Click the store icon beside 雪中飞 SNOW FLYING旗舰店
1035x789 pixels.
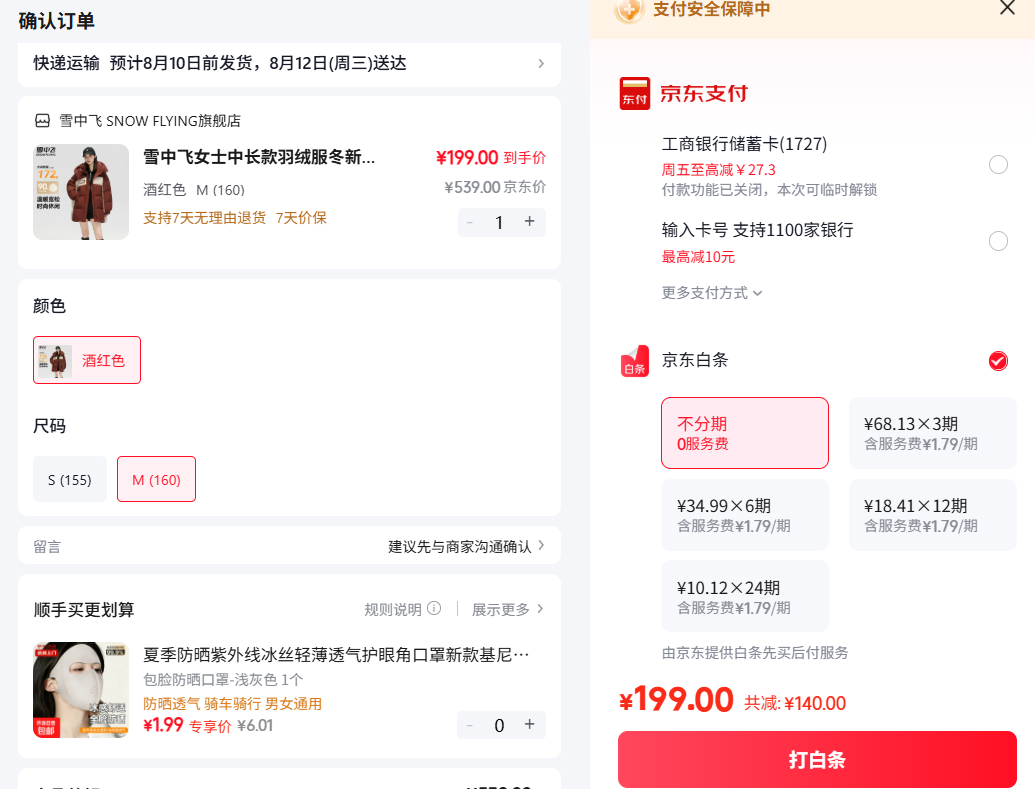[42, 121]
